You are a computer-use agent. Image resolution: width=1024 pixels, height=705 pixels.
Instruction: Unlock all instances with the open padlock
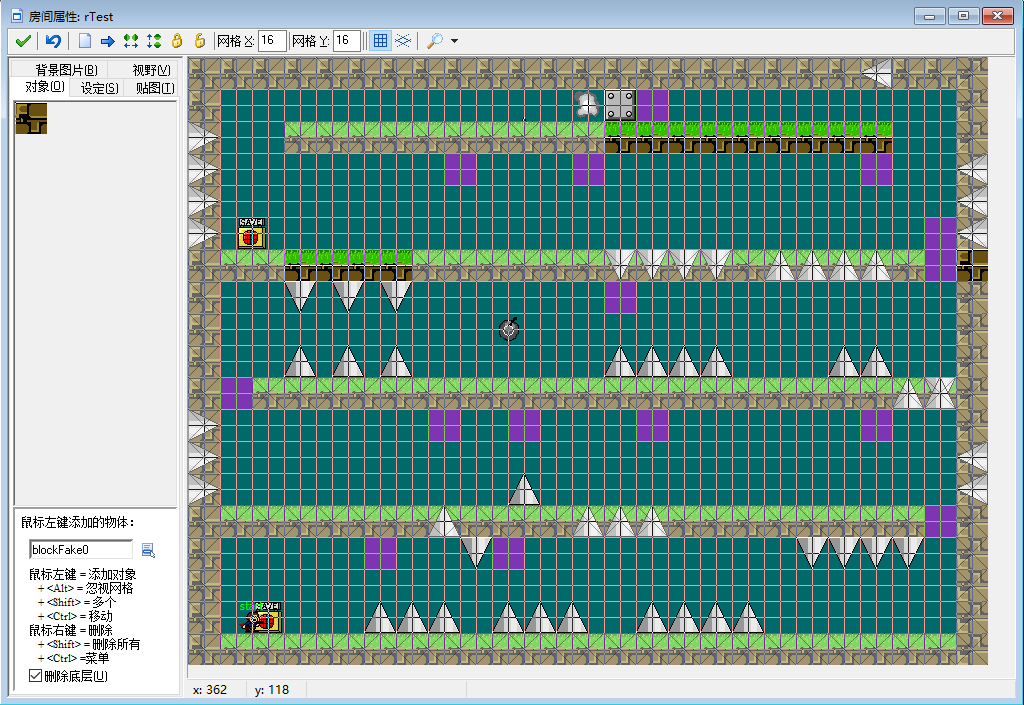[x=200, y=41]
